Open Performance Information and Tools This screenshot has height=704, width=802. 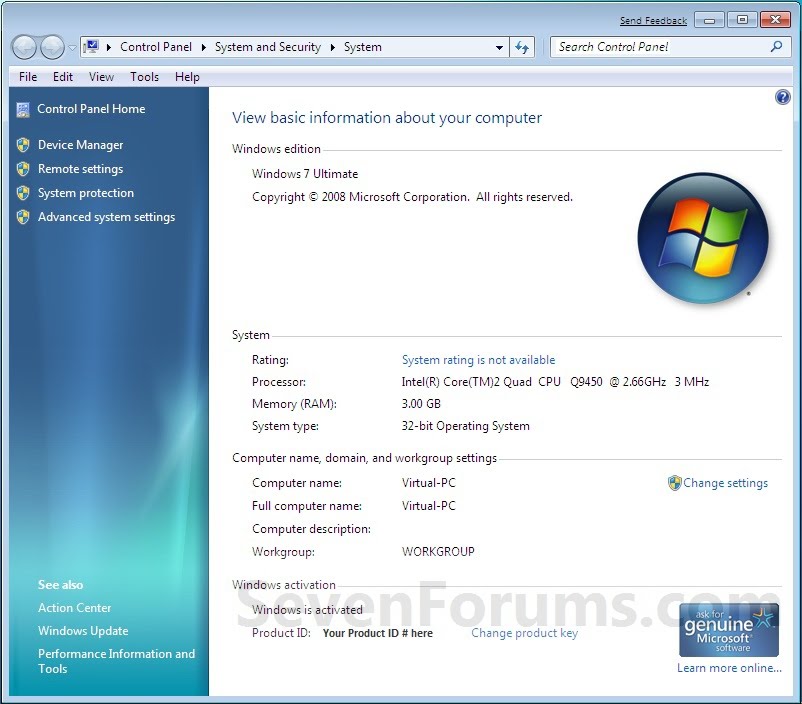coord(117,661)
